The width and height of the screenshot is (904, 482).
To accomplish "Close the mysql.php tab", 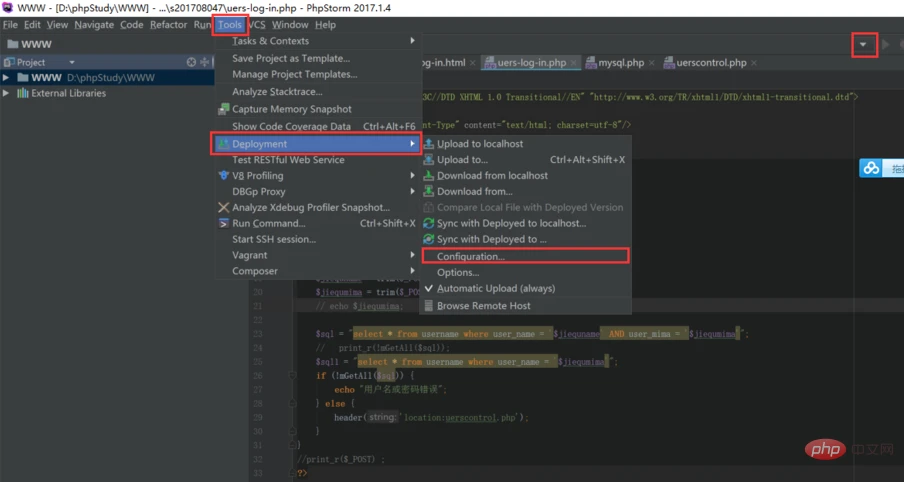I will pos(651,63).
